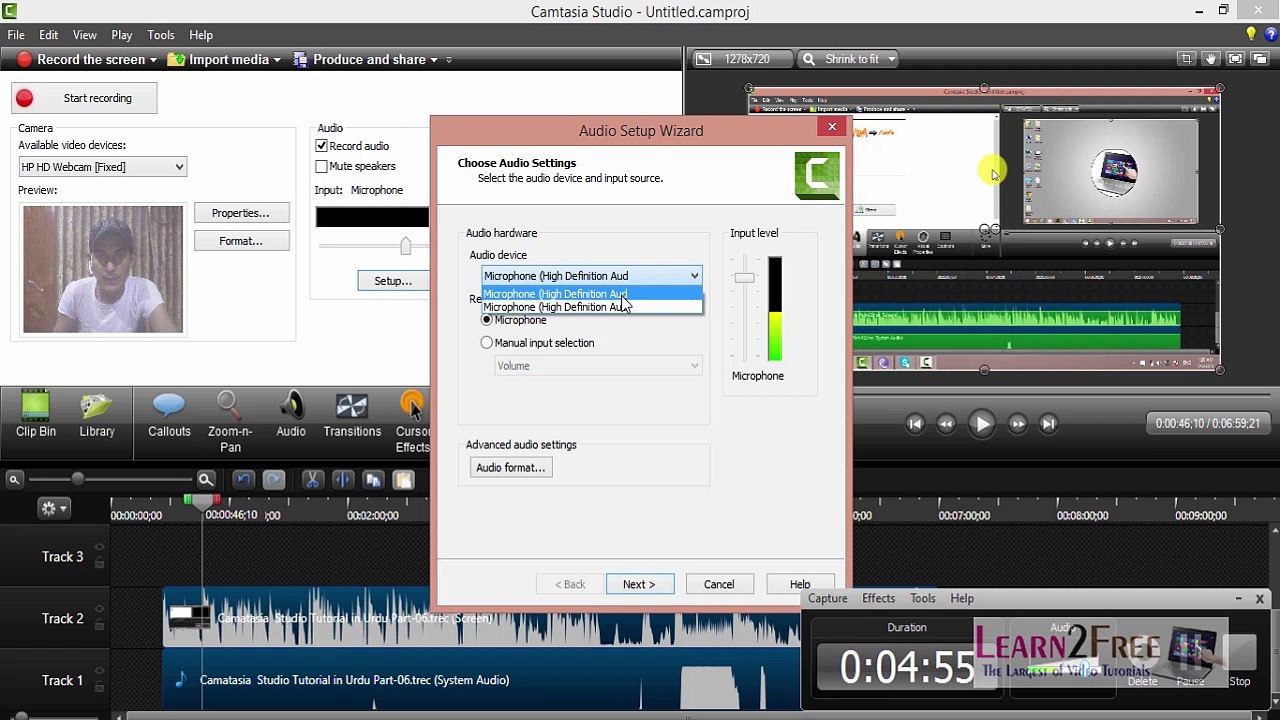Open webcam Properties dialog
Viewport: 1280px width, 720px height.
(241, 213)
